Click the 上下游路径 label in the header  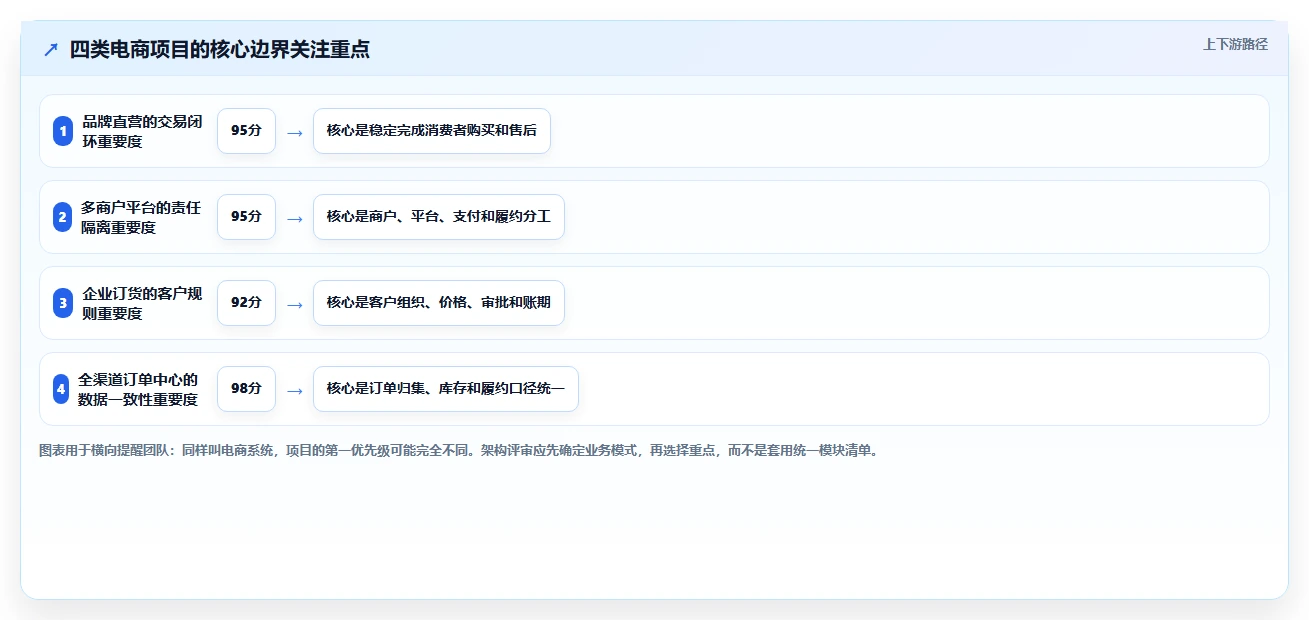1235,44
